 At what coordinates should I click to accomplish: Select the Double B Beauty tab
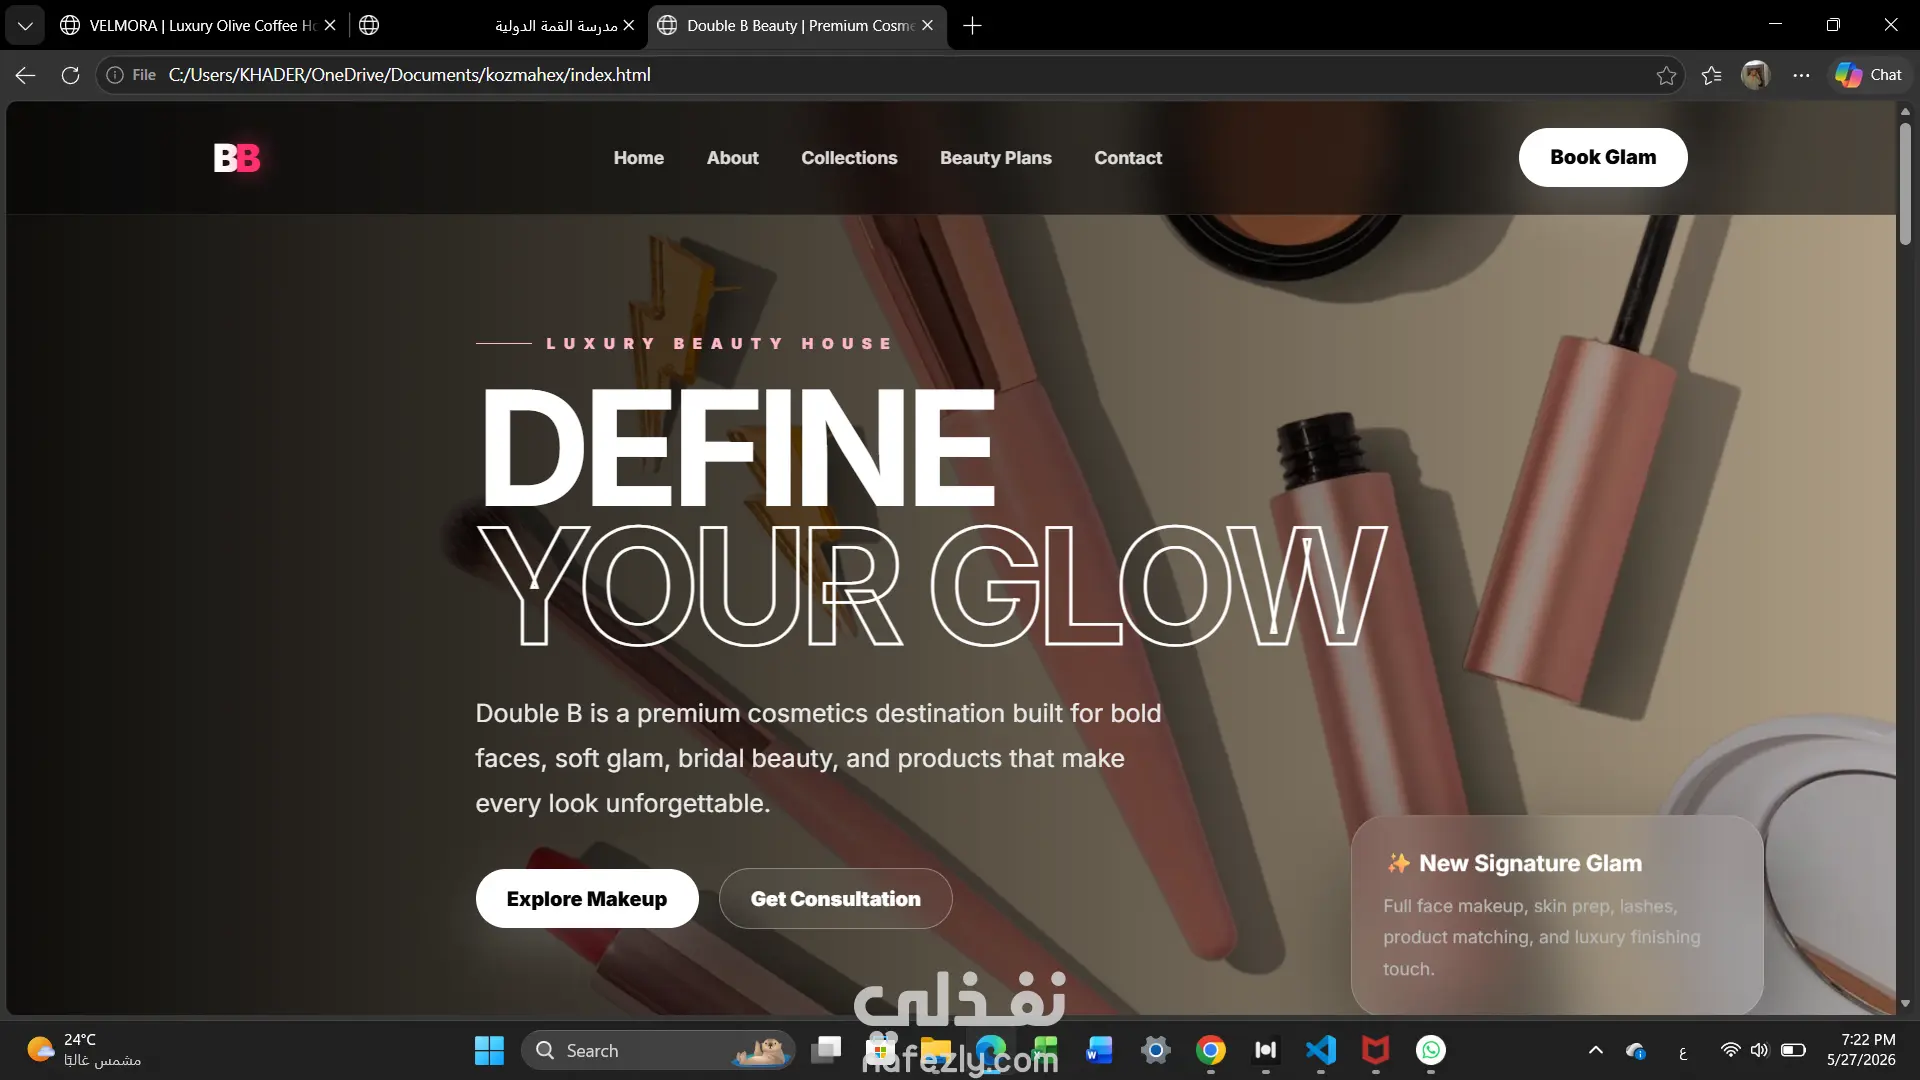[x=797, y=26]
